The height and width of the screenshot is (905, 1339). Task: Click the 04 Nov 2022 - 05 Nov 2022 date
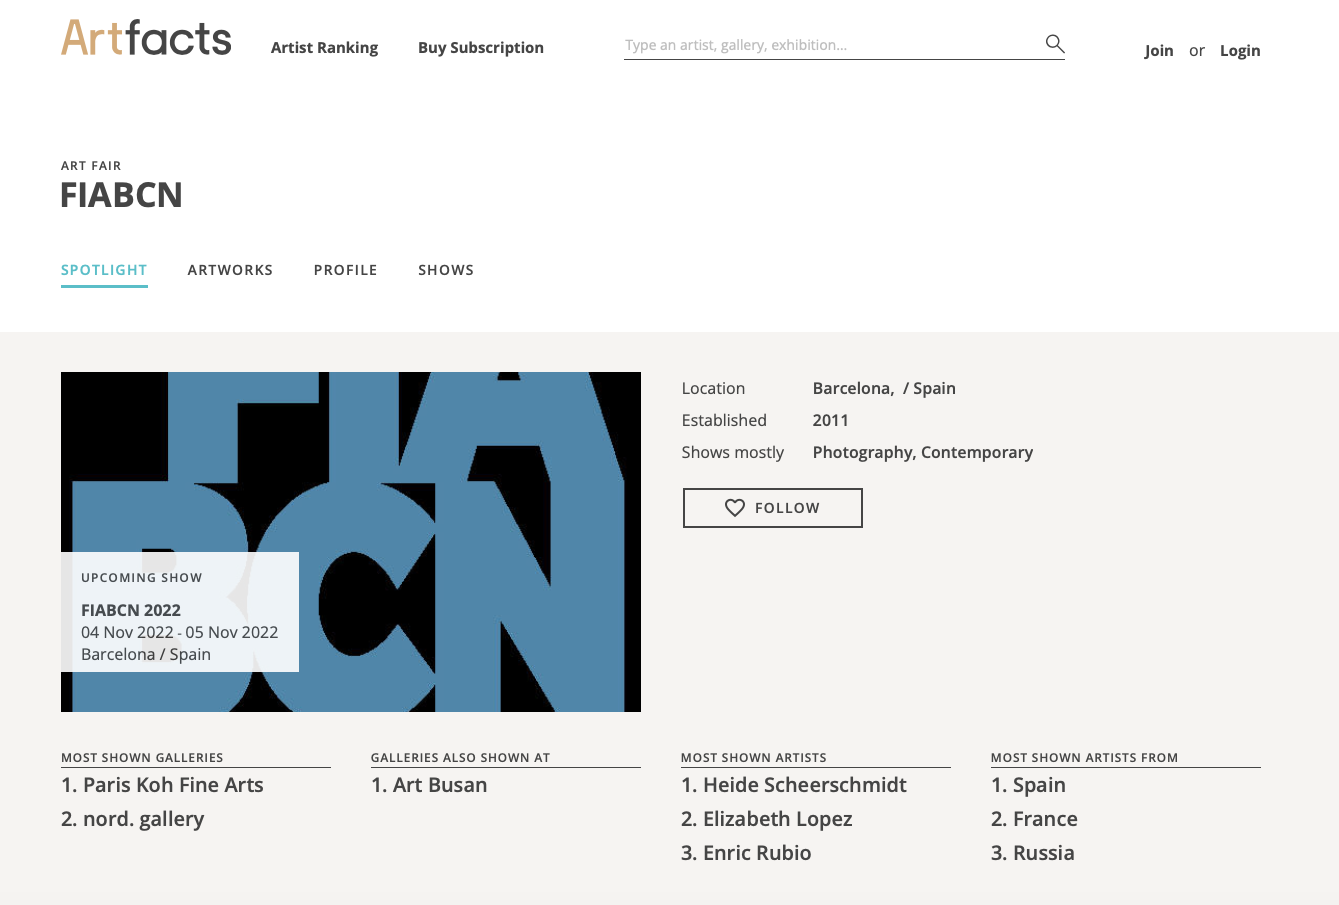coord(180,632)
